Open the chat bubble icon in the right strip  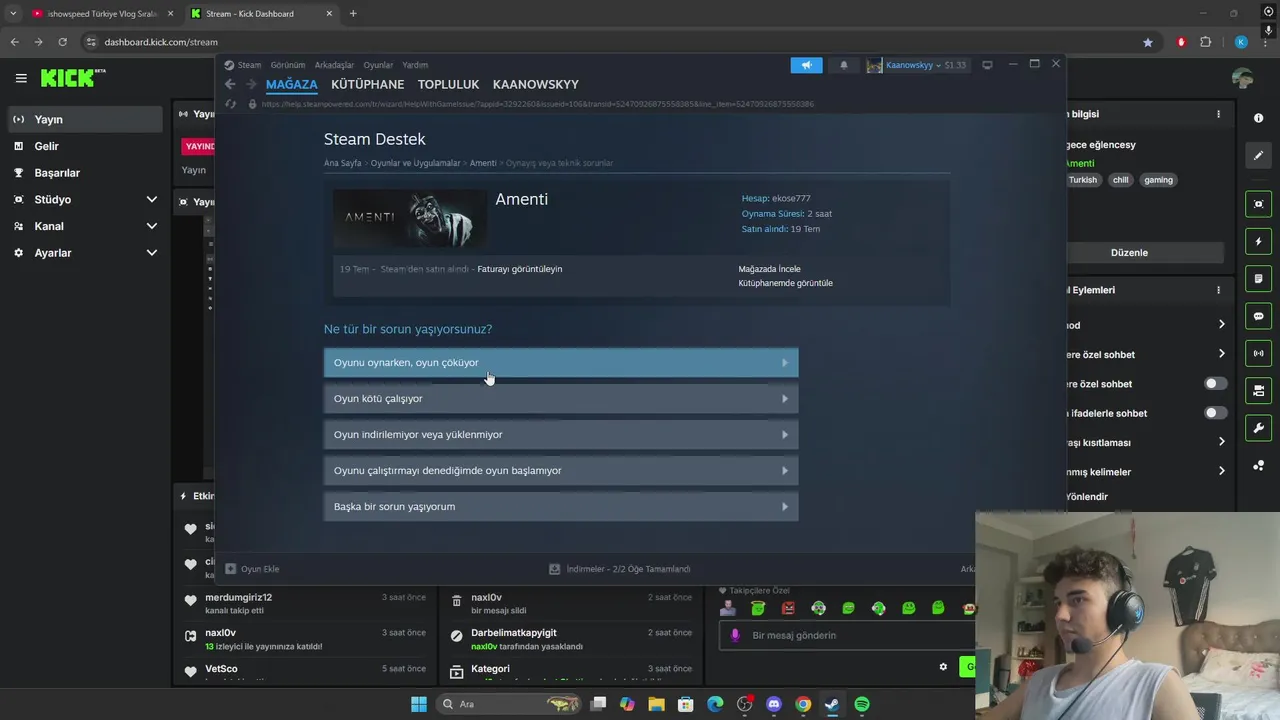coord(1258,316)
